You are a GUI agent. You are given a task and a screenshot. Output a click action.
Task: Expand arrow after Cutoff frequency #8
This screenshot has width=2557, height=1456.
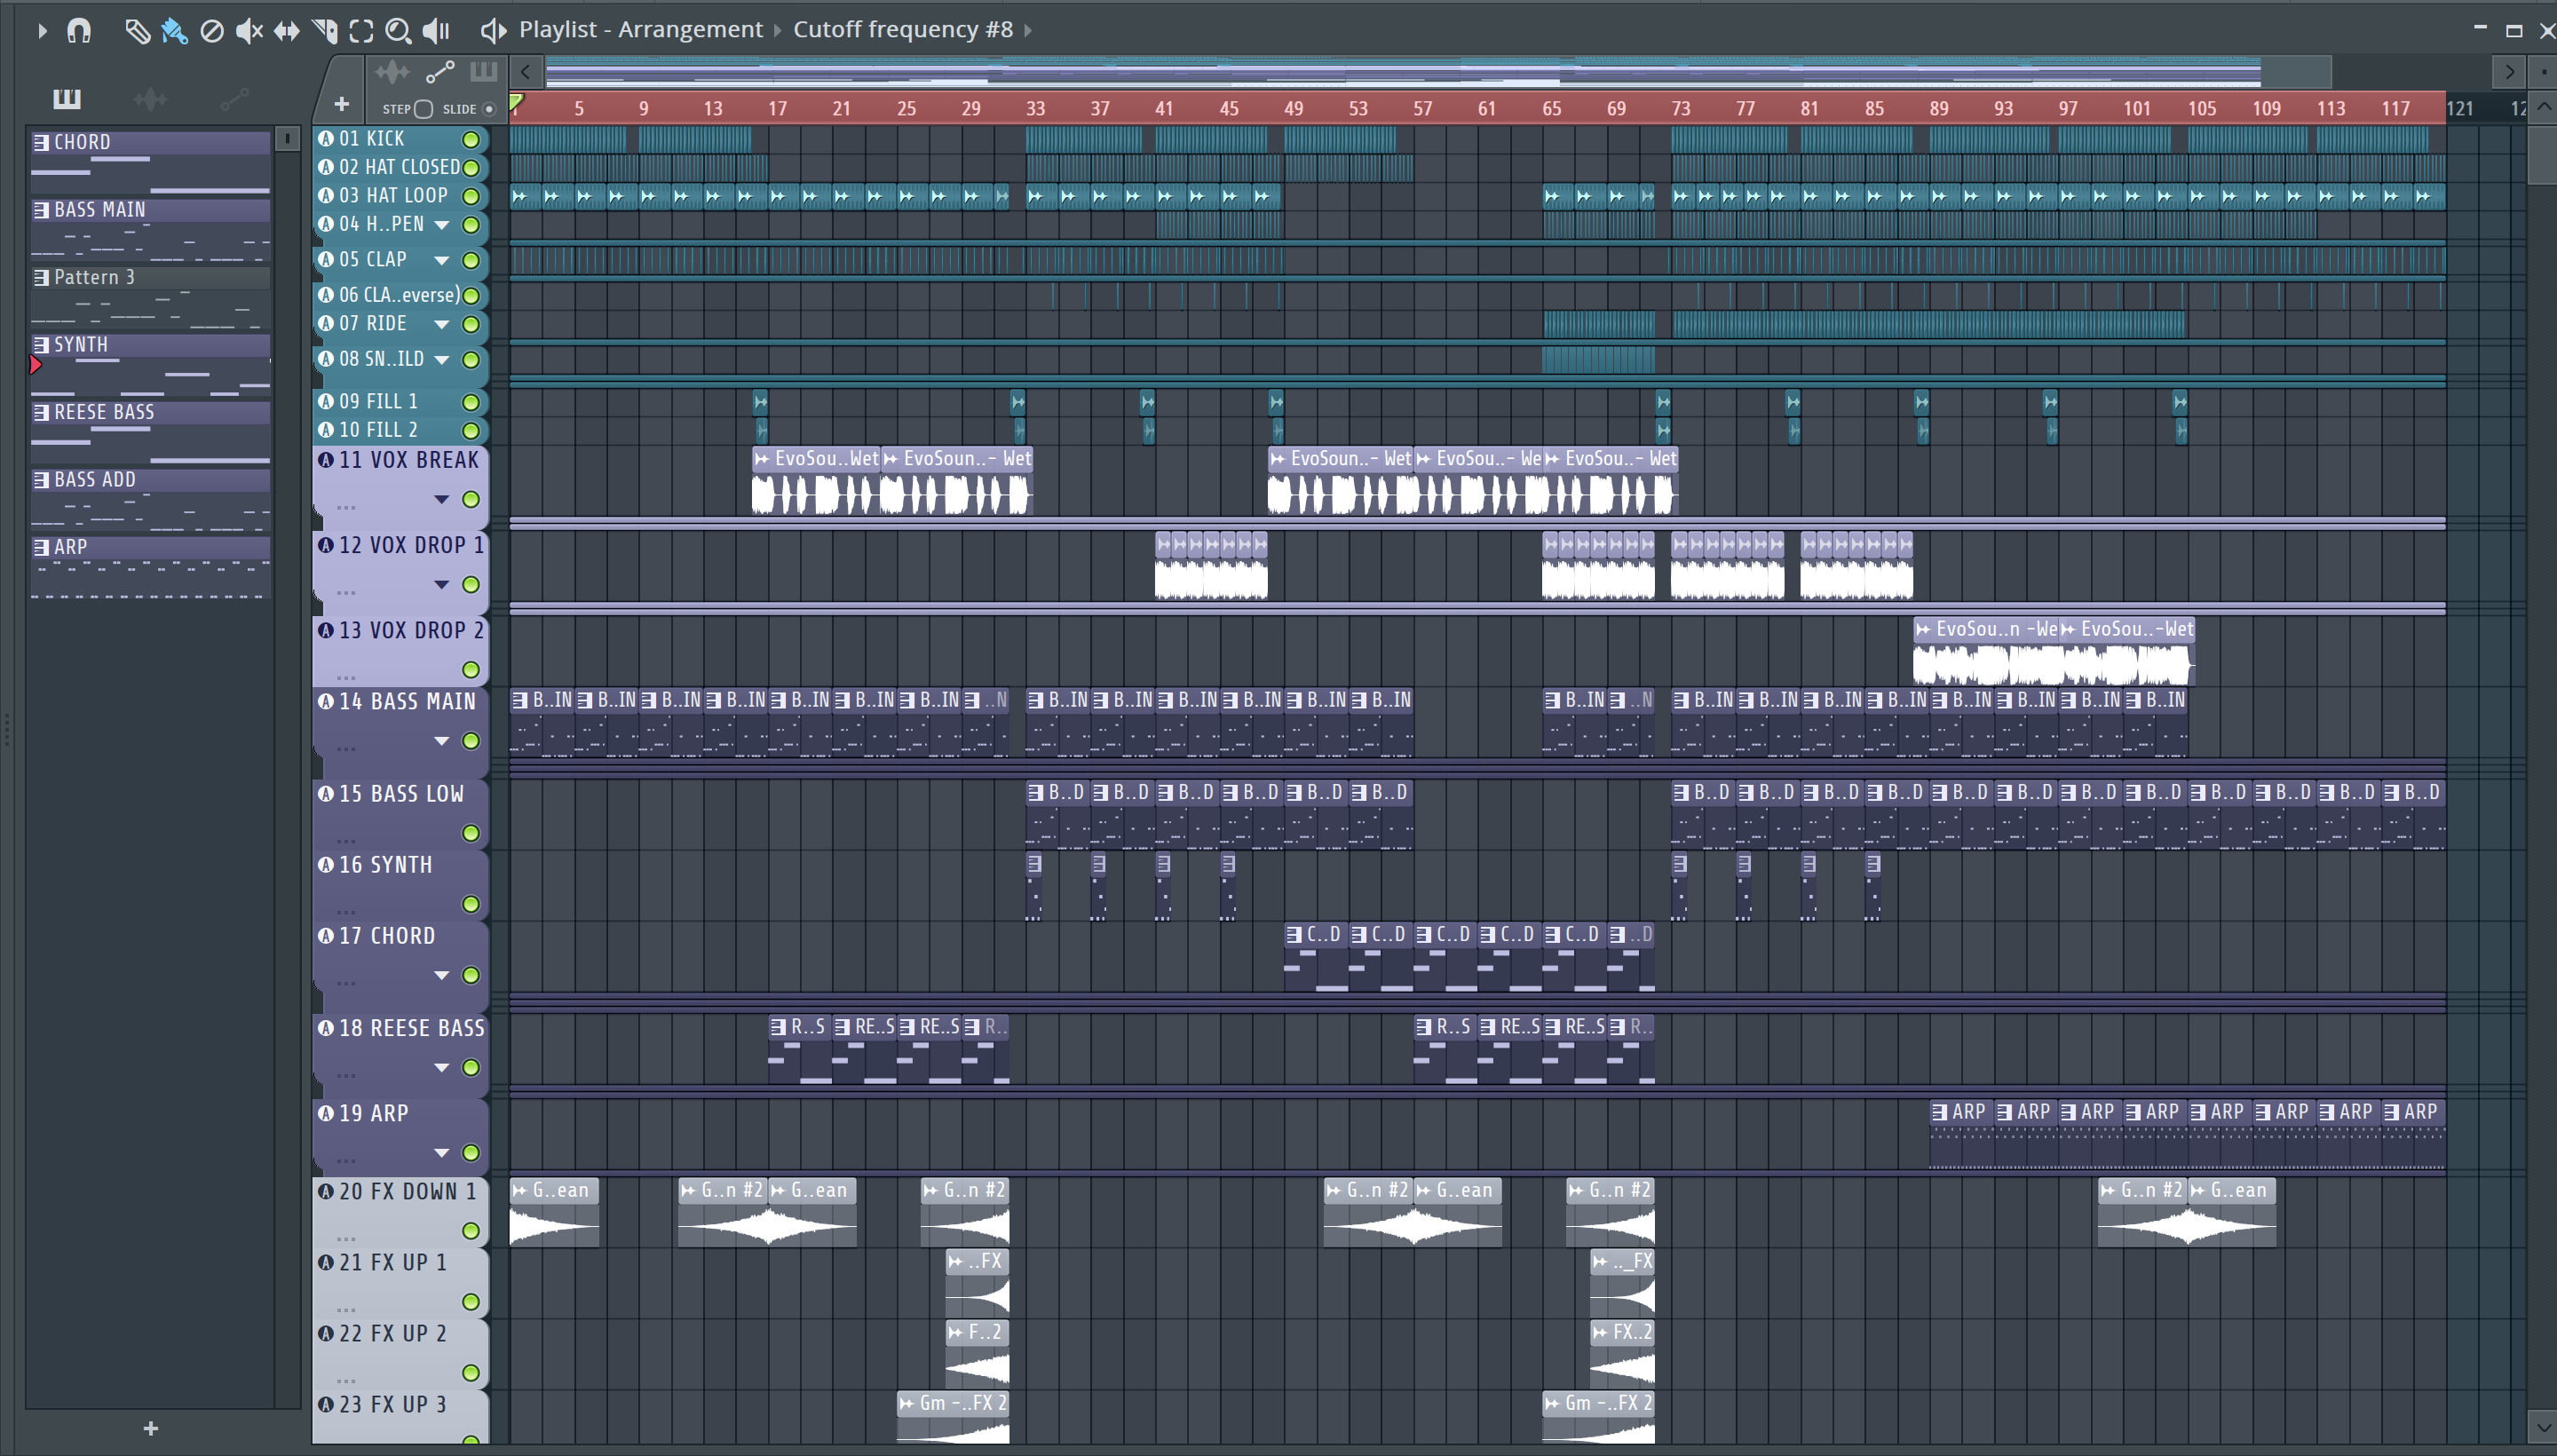(1027, 31)
